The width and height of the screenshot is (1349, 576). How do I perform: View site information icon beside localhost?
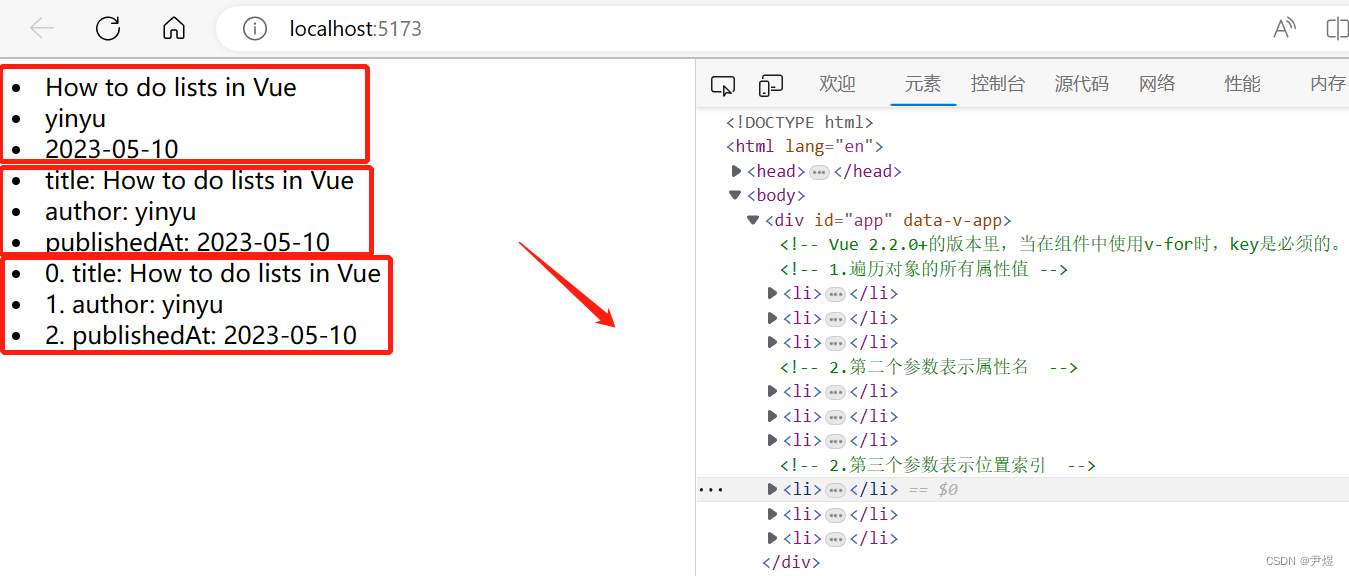tap(255, 29)
